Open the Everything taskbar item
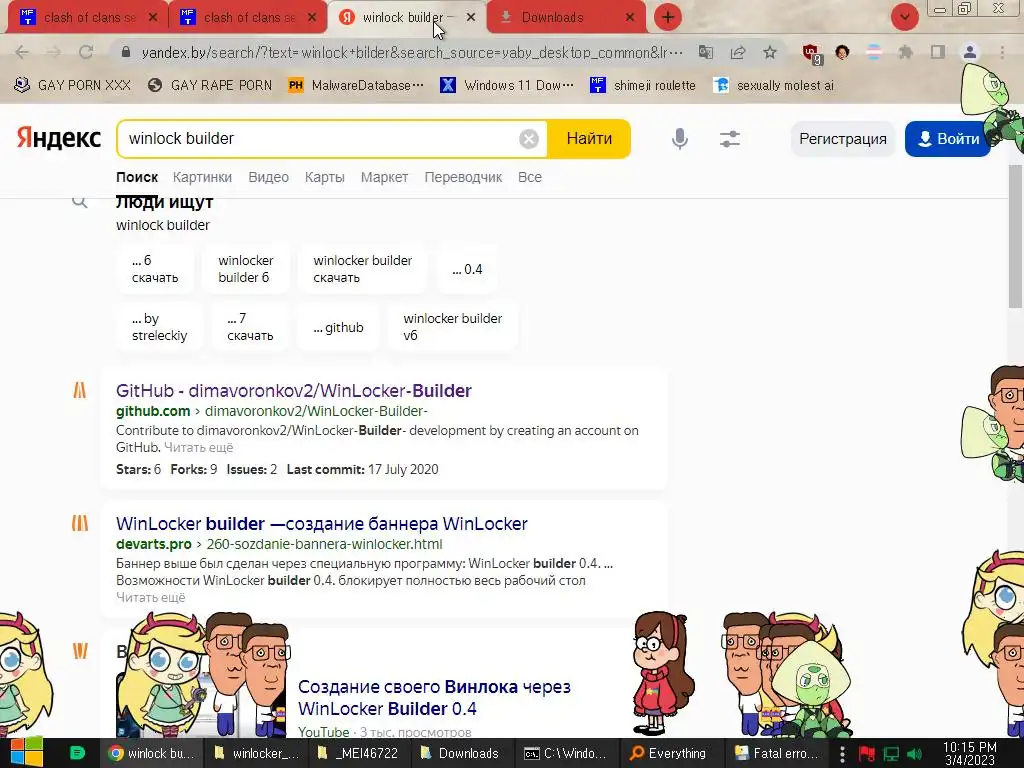 click(x=667, y=753)
